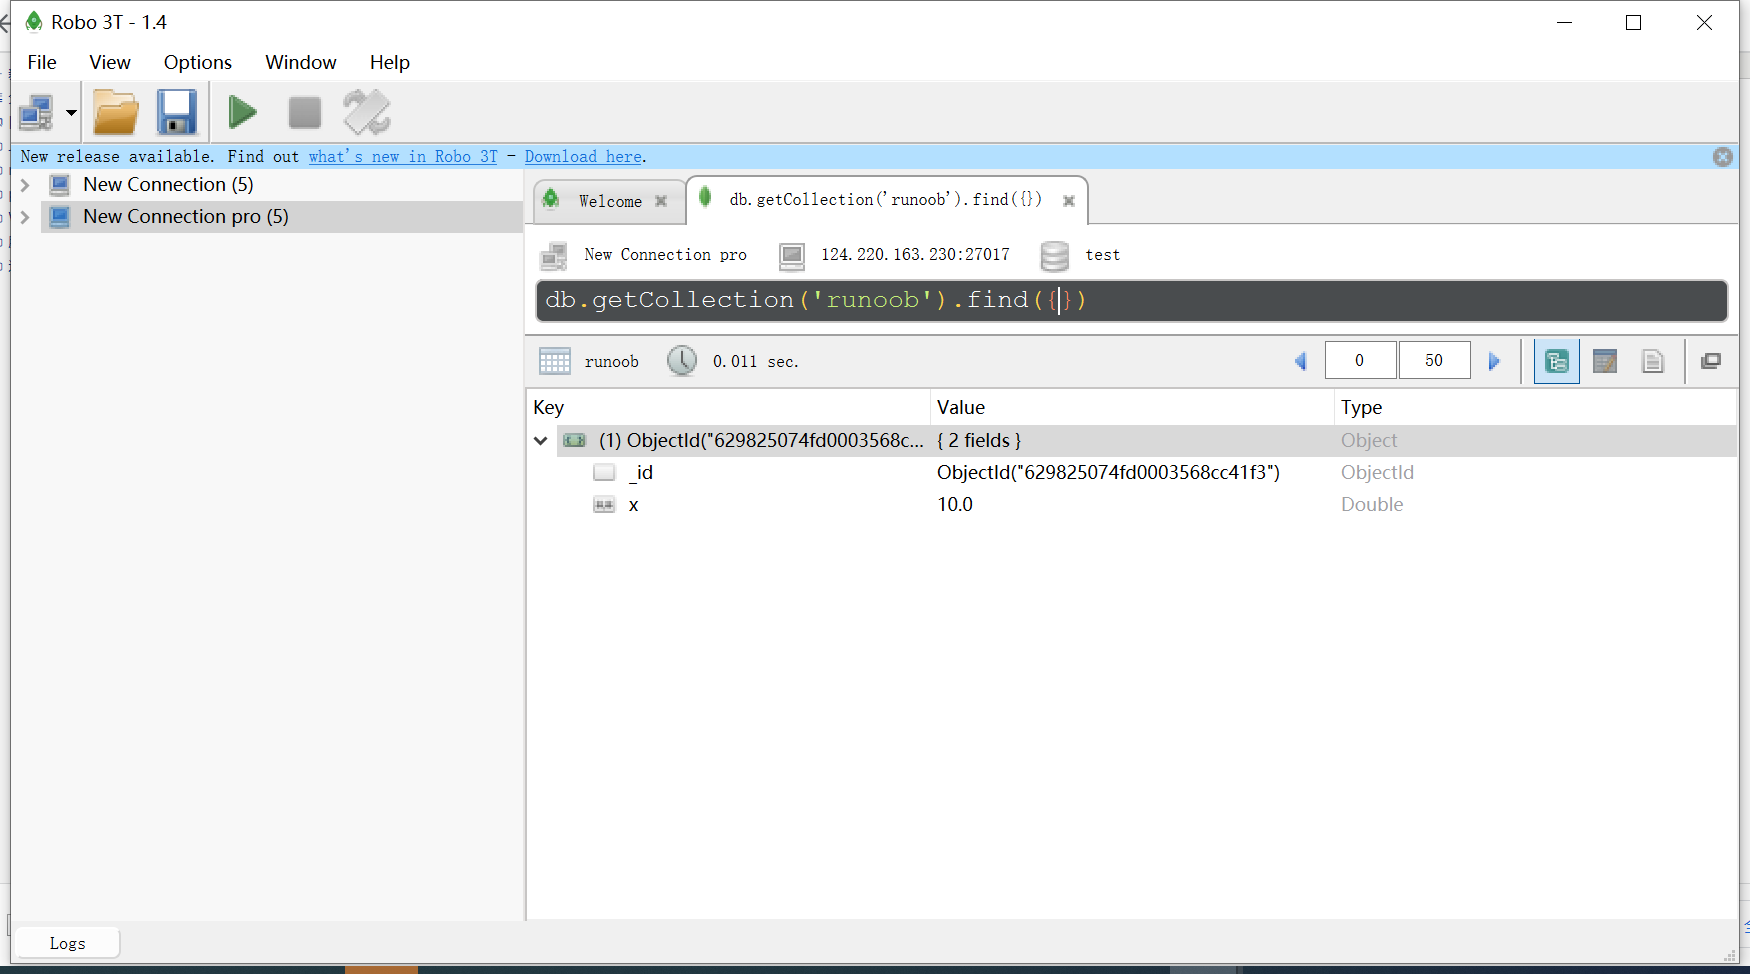Image resolution: width=1750 pixels, height=974 pixels.
Task: Close the db.getCollection query tab
Action: (x=1069, y=201)
